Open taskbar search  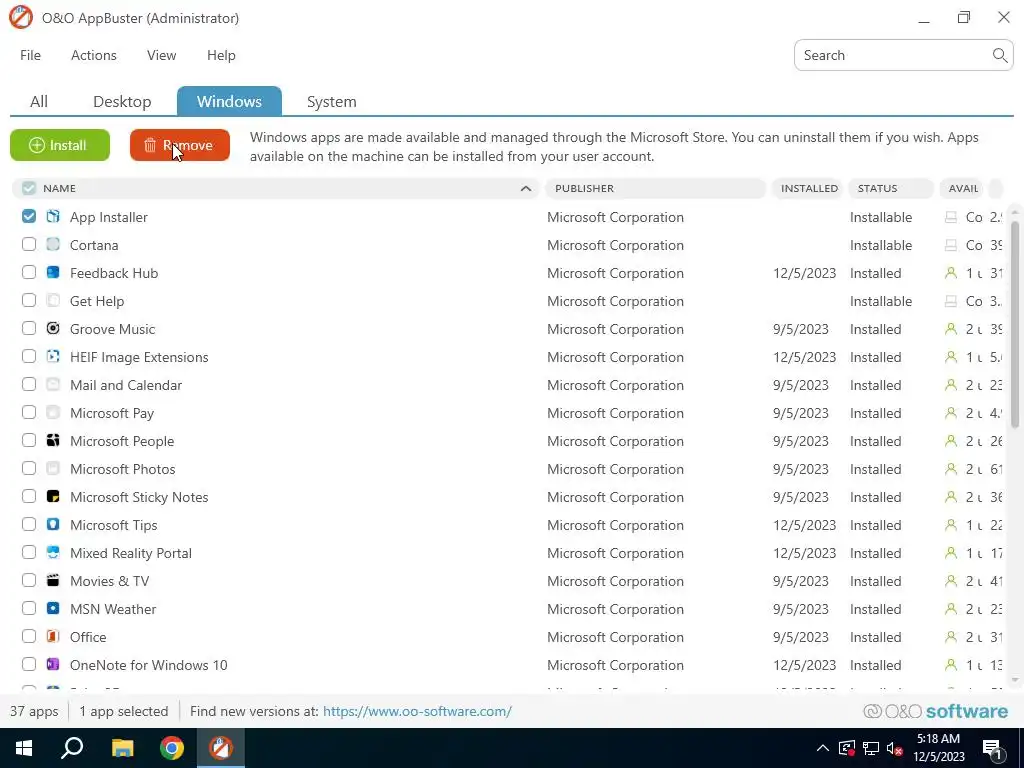[72, 748]
